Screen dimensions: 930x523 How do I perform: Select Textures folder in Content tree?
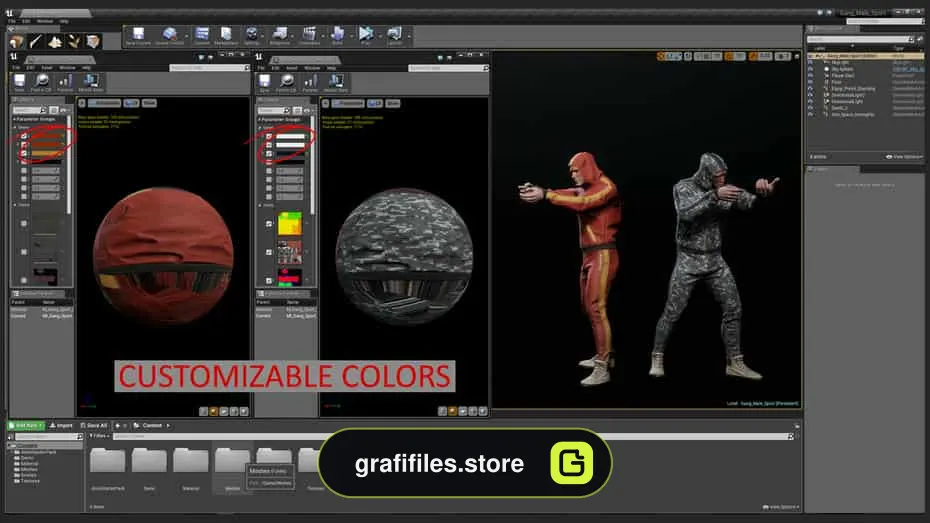click(x=27, y=481)
